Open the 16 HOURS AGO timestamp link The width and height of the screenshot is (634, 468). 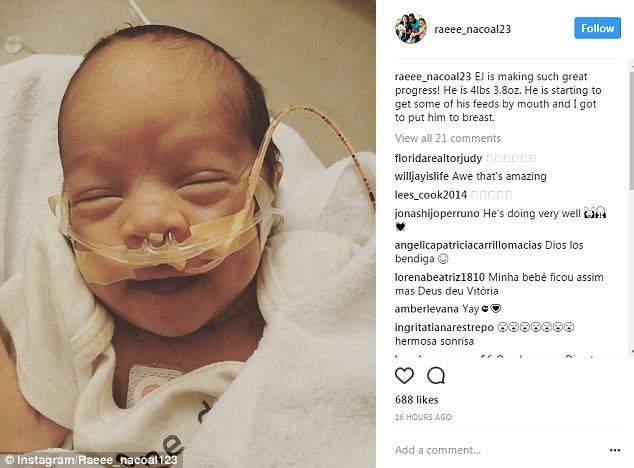(x=423, y=417)
